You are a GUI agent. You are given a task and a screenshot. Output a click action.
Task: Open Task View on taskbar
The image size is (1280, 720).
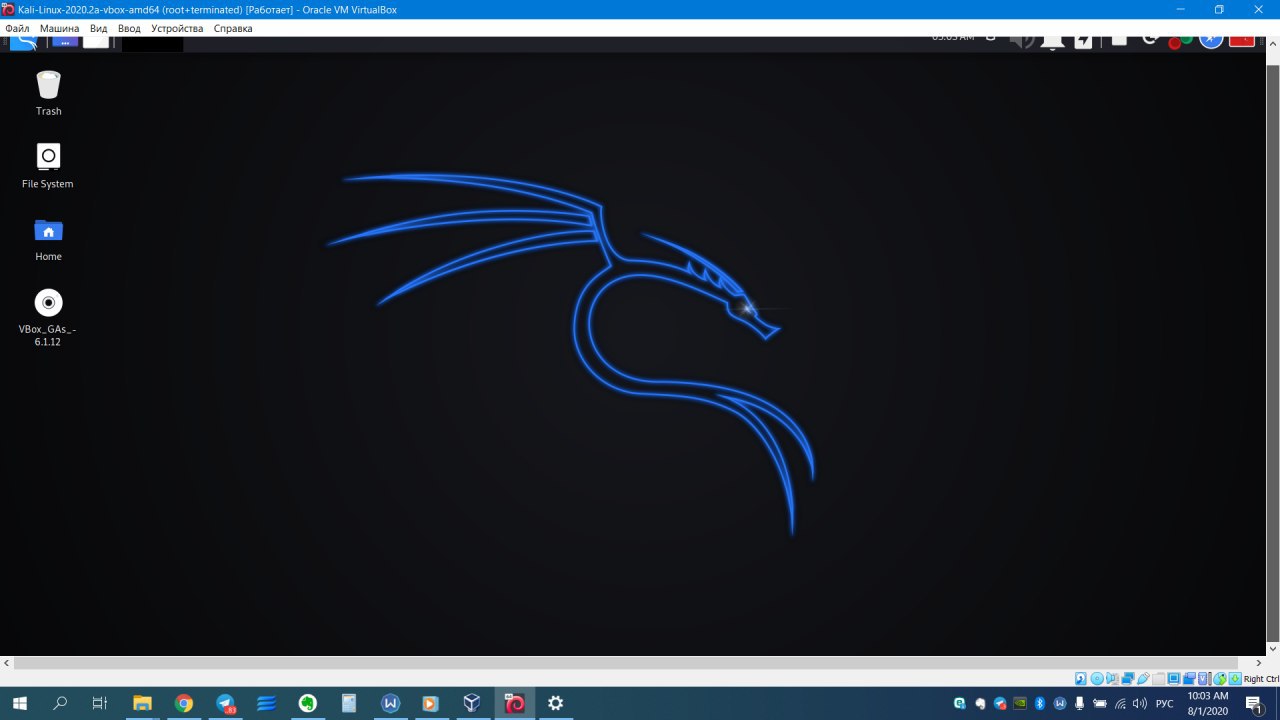[x=100, y=704]
